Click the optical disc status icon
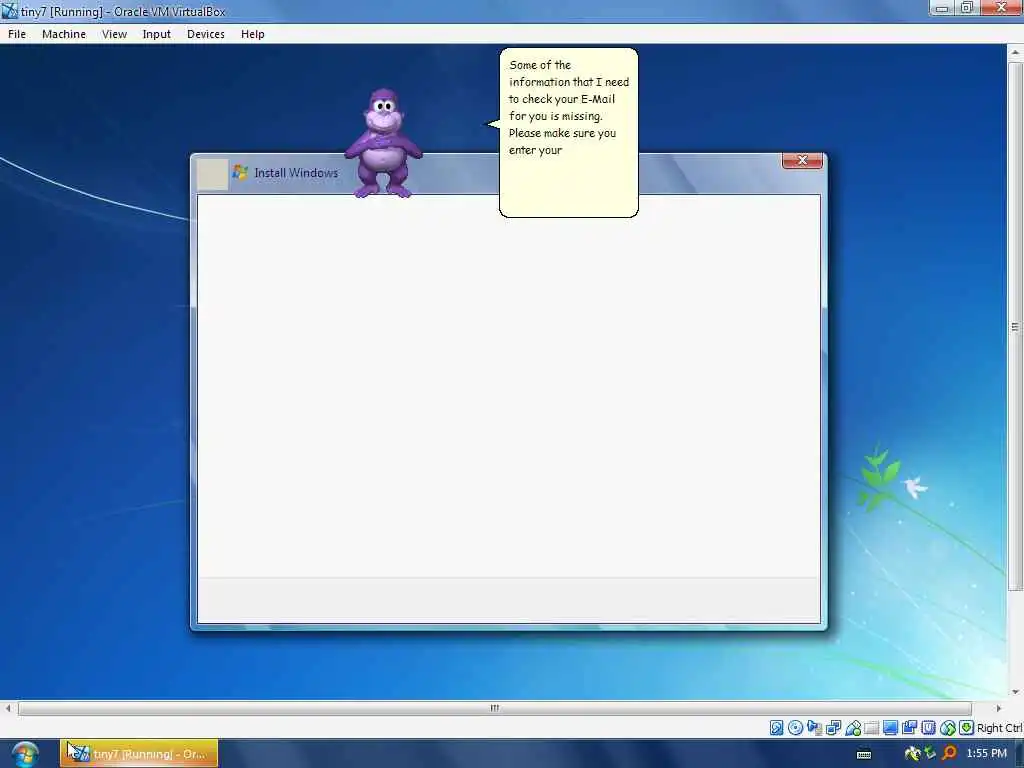This screenshot has width=1024, height=768. pos(795,728)
